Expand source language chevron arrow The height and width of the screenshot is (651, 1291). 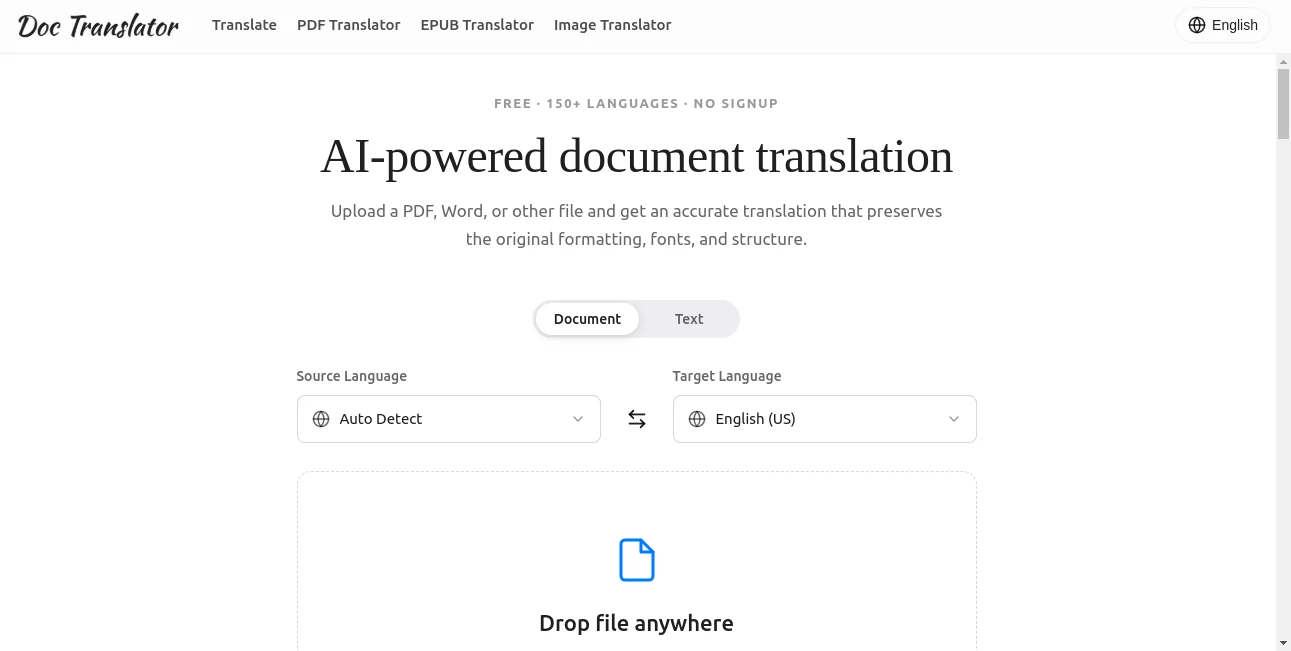pos(577,419)
